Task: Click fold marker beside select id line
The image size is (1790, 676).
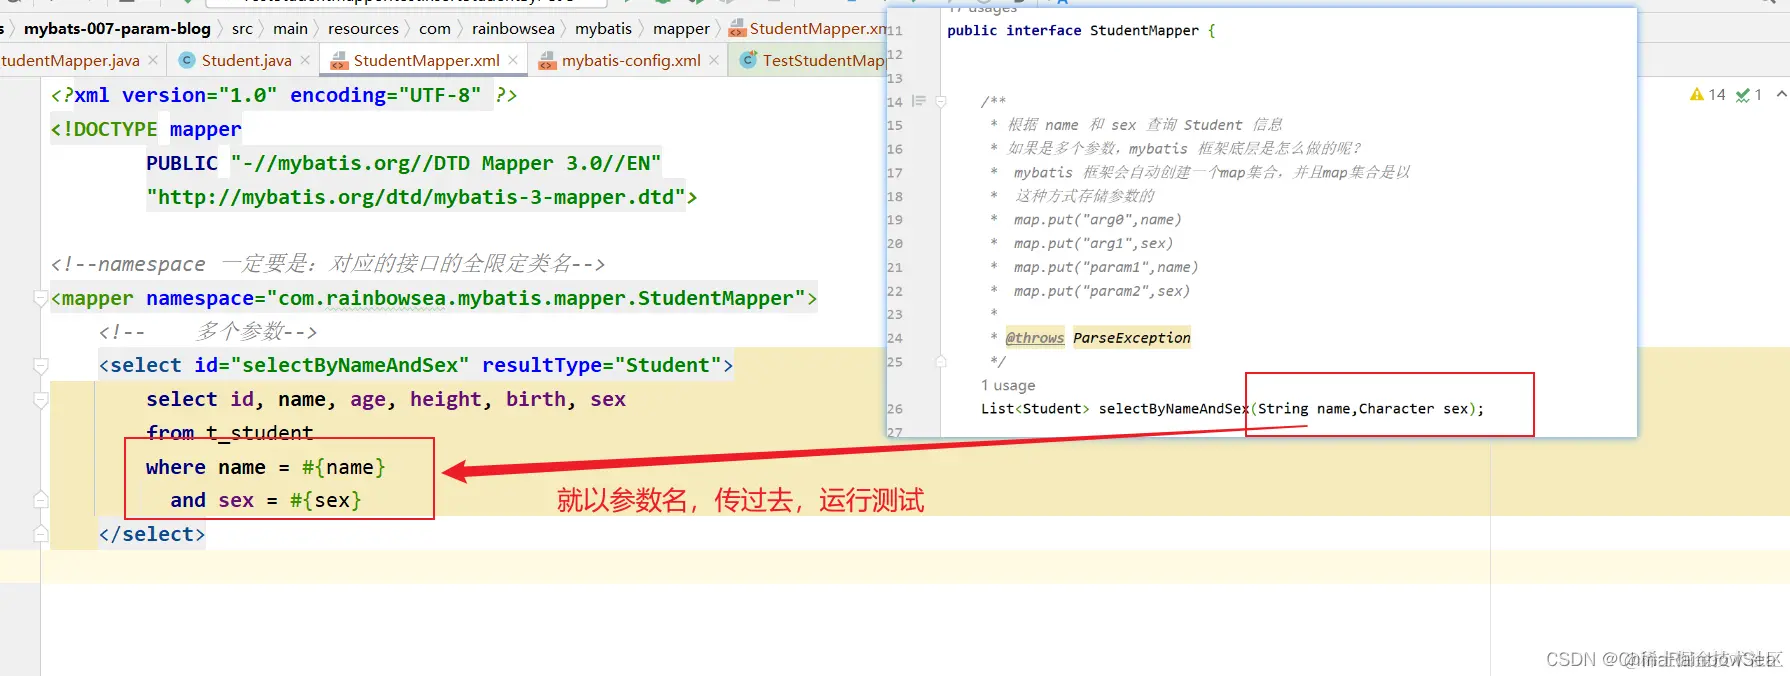Action: coord(41,365)
